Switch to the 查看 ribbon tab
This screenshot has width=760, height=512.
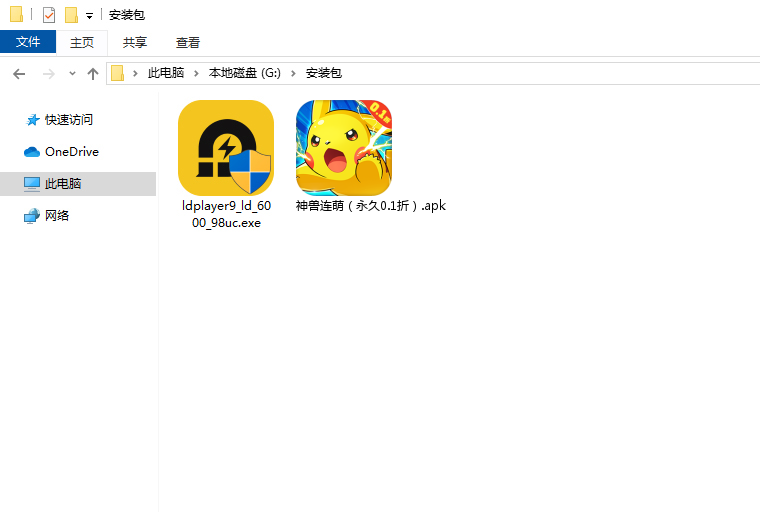click(x=188, y=42)
